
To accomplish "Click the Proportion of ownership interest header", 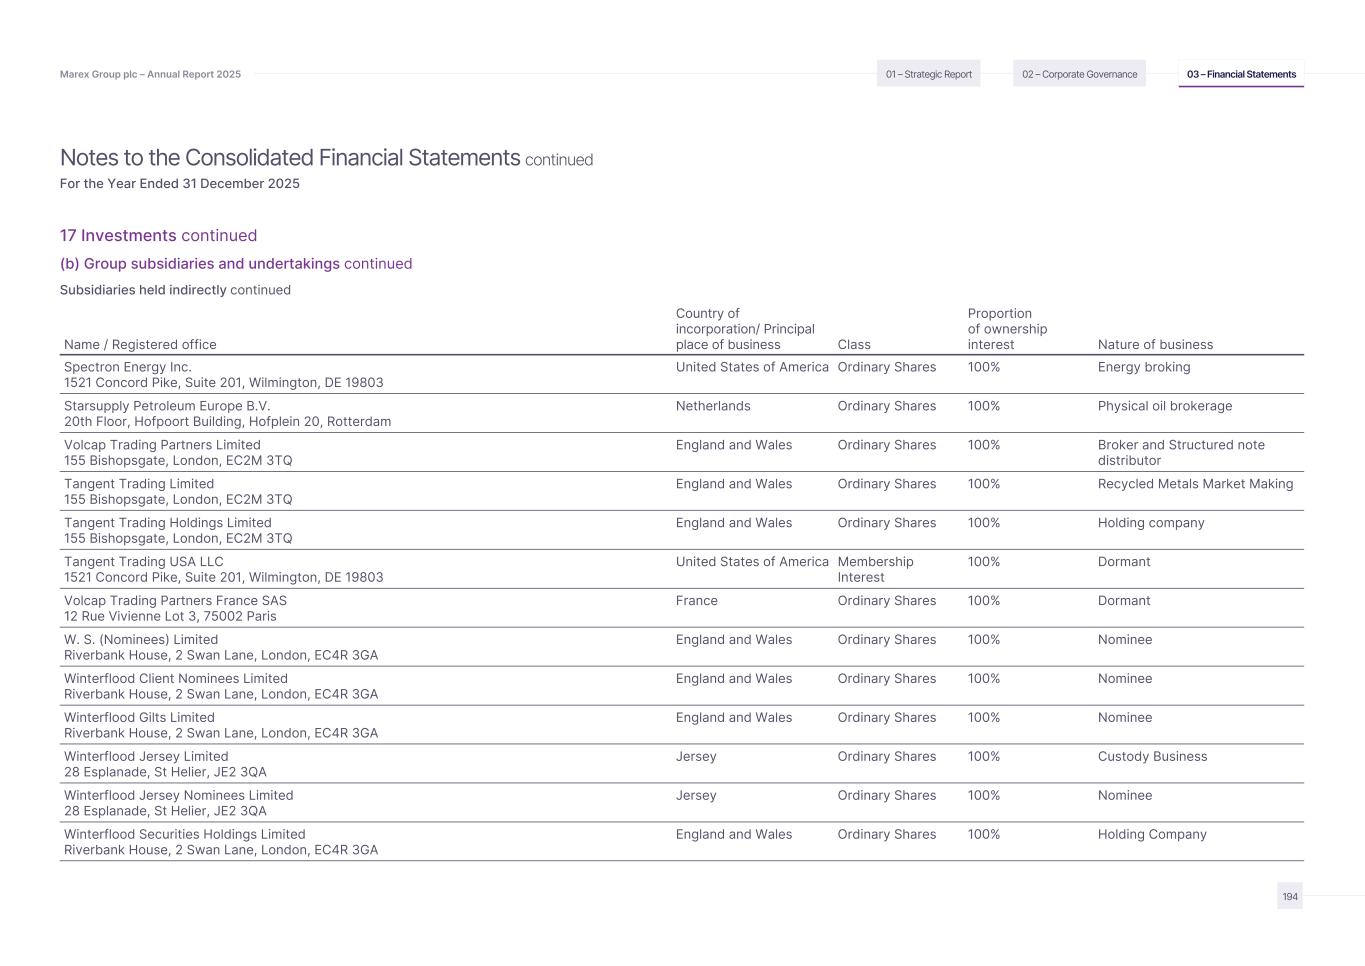I will click(1007, 329).
